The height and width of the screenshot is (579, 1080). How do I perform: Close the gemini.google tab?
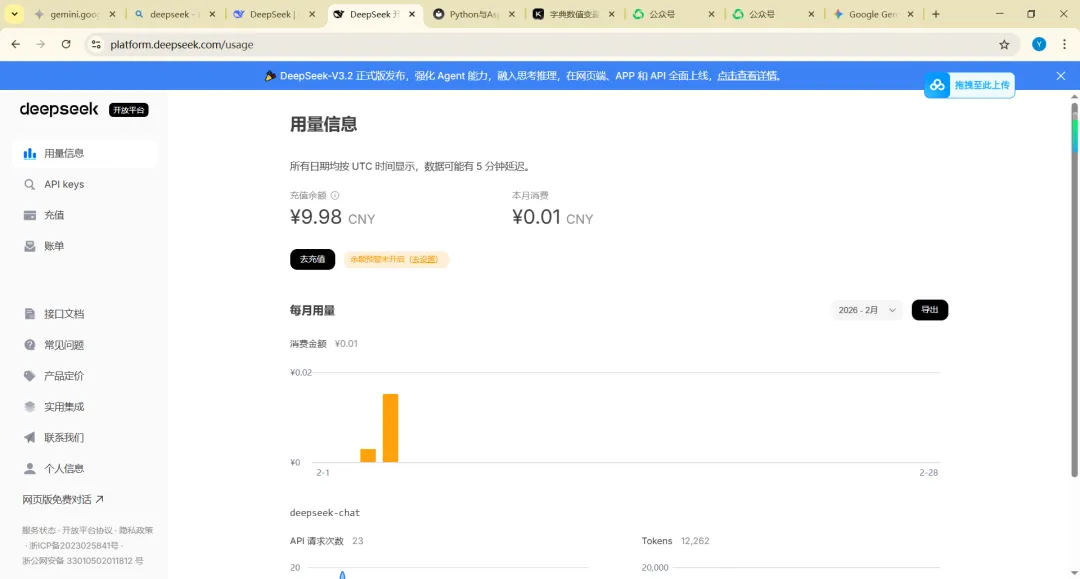click(x=112, y=14)
